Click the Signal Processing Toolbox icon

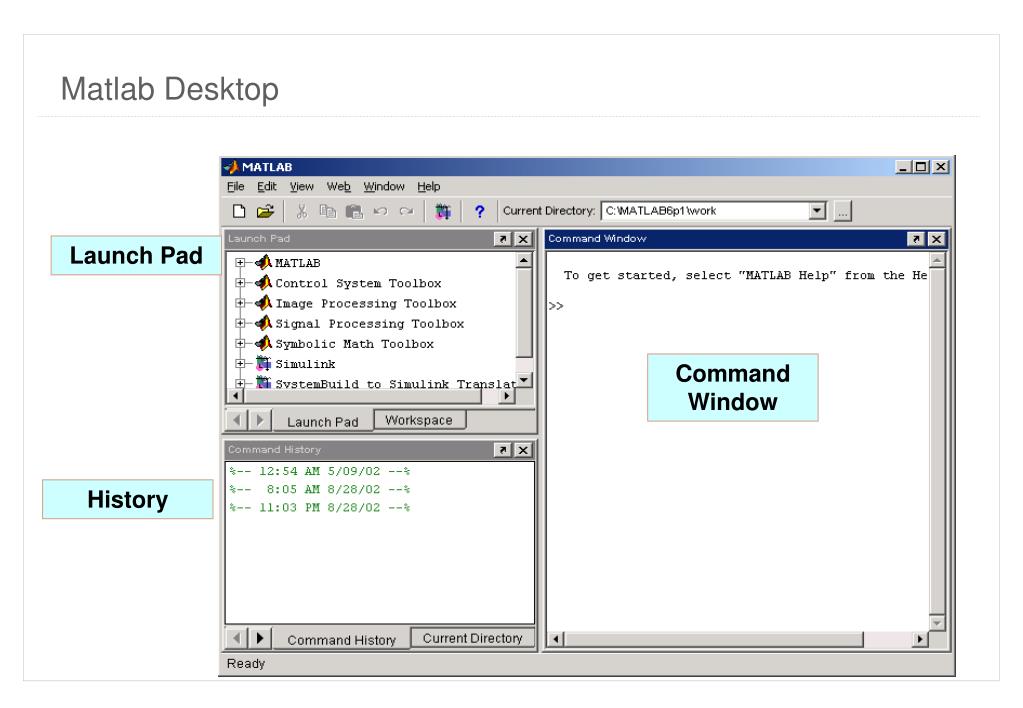(264, 323)
